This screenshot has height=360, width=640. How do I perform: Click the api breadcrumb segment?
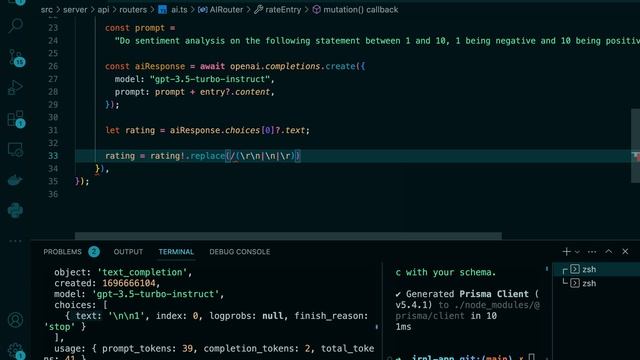103,10
